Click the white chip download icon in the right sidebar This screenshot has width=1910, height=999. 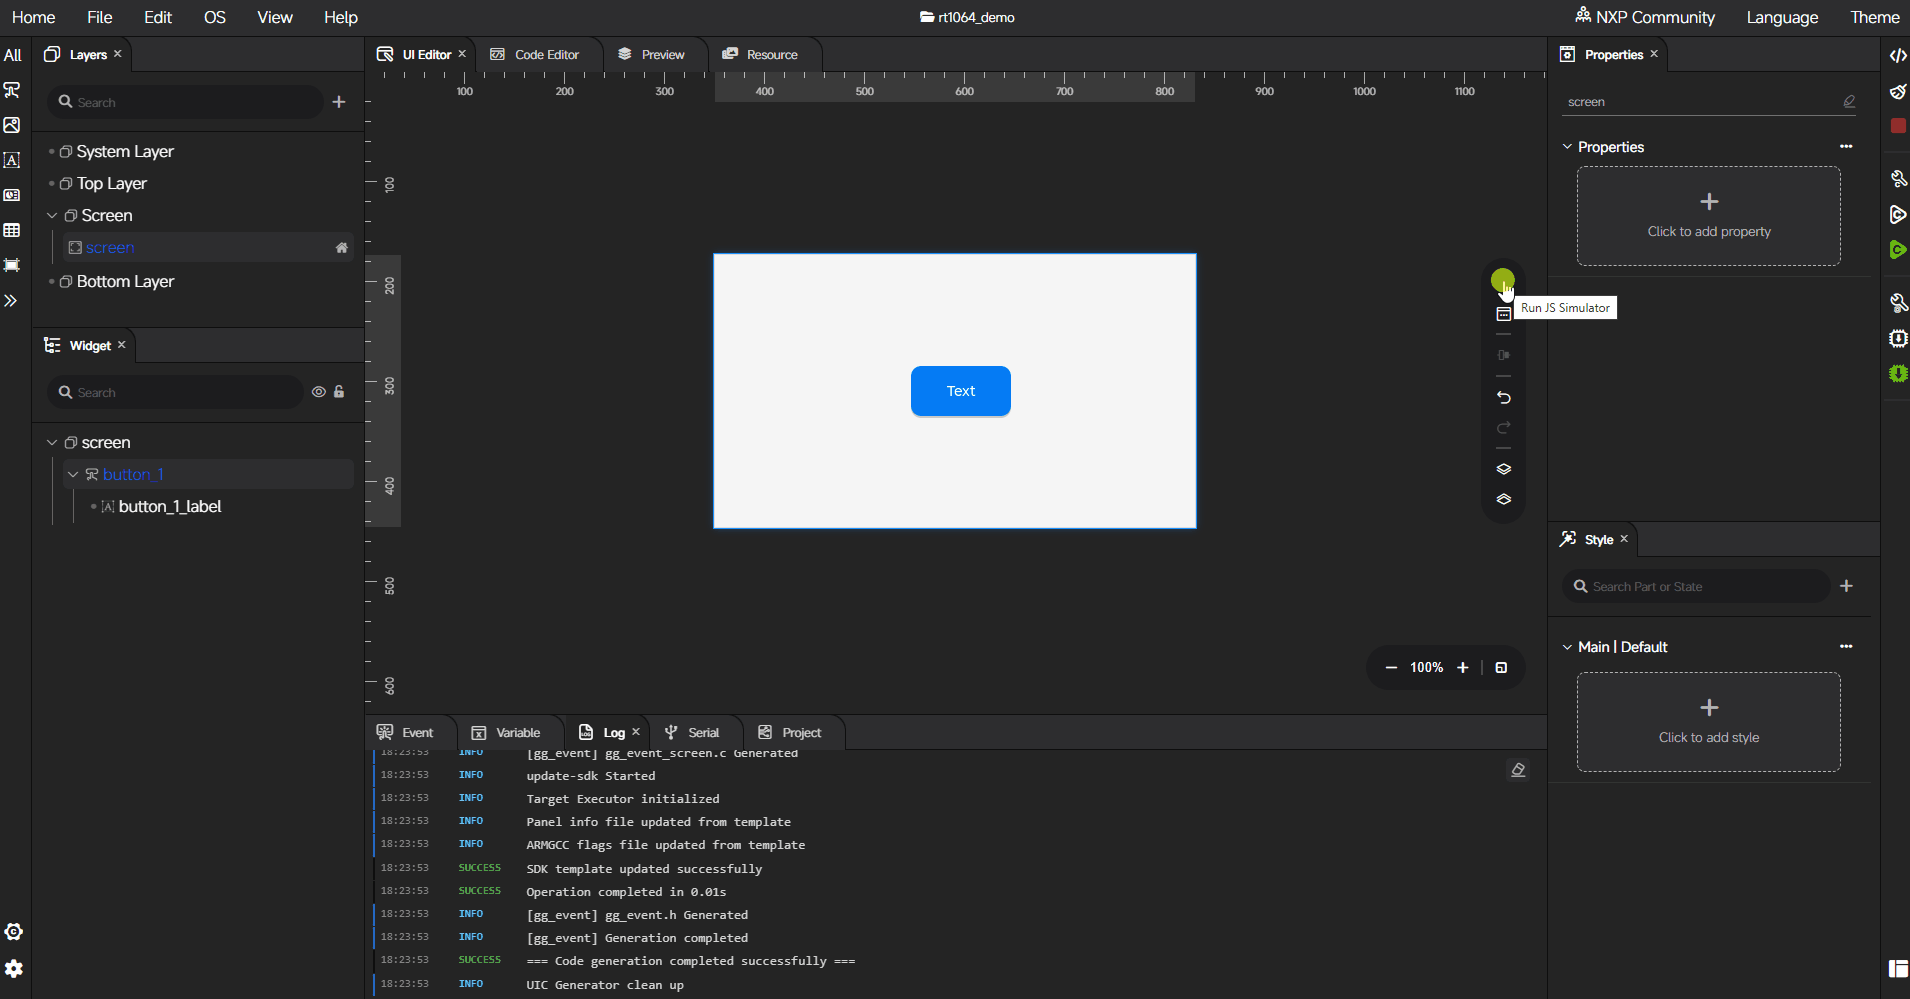[x=1897, y=338]
